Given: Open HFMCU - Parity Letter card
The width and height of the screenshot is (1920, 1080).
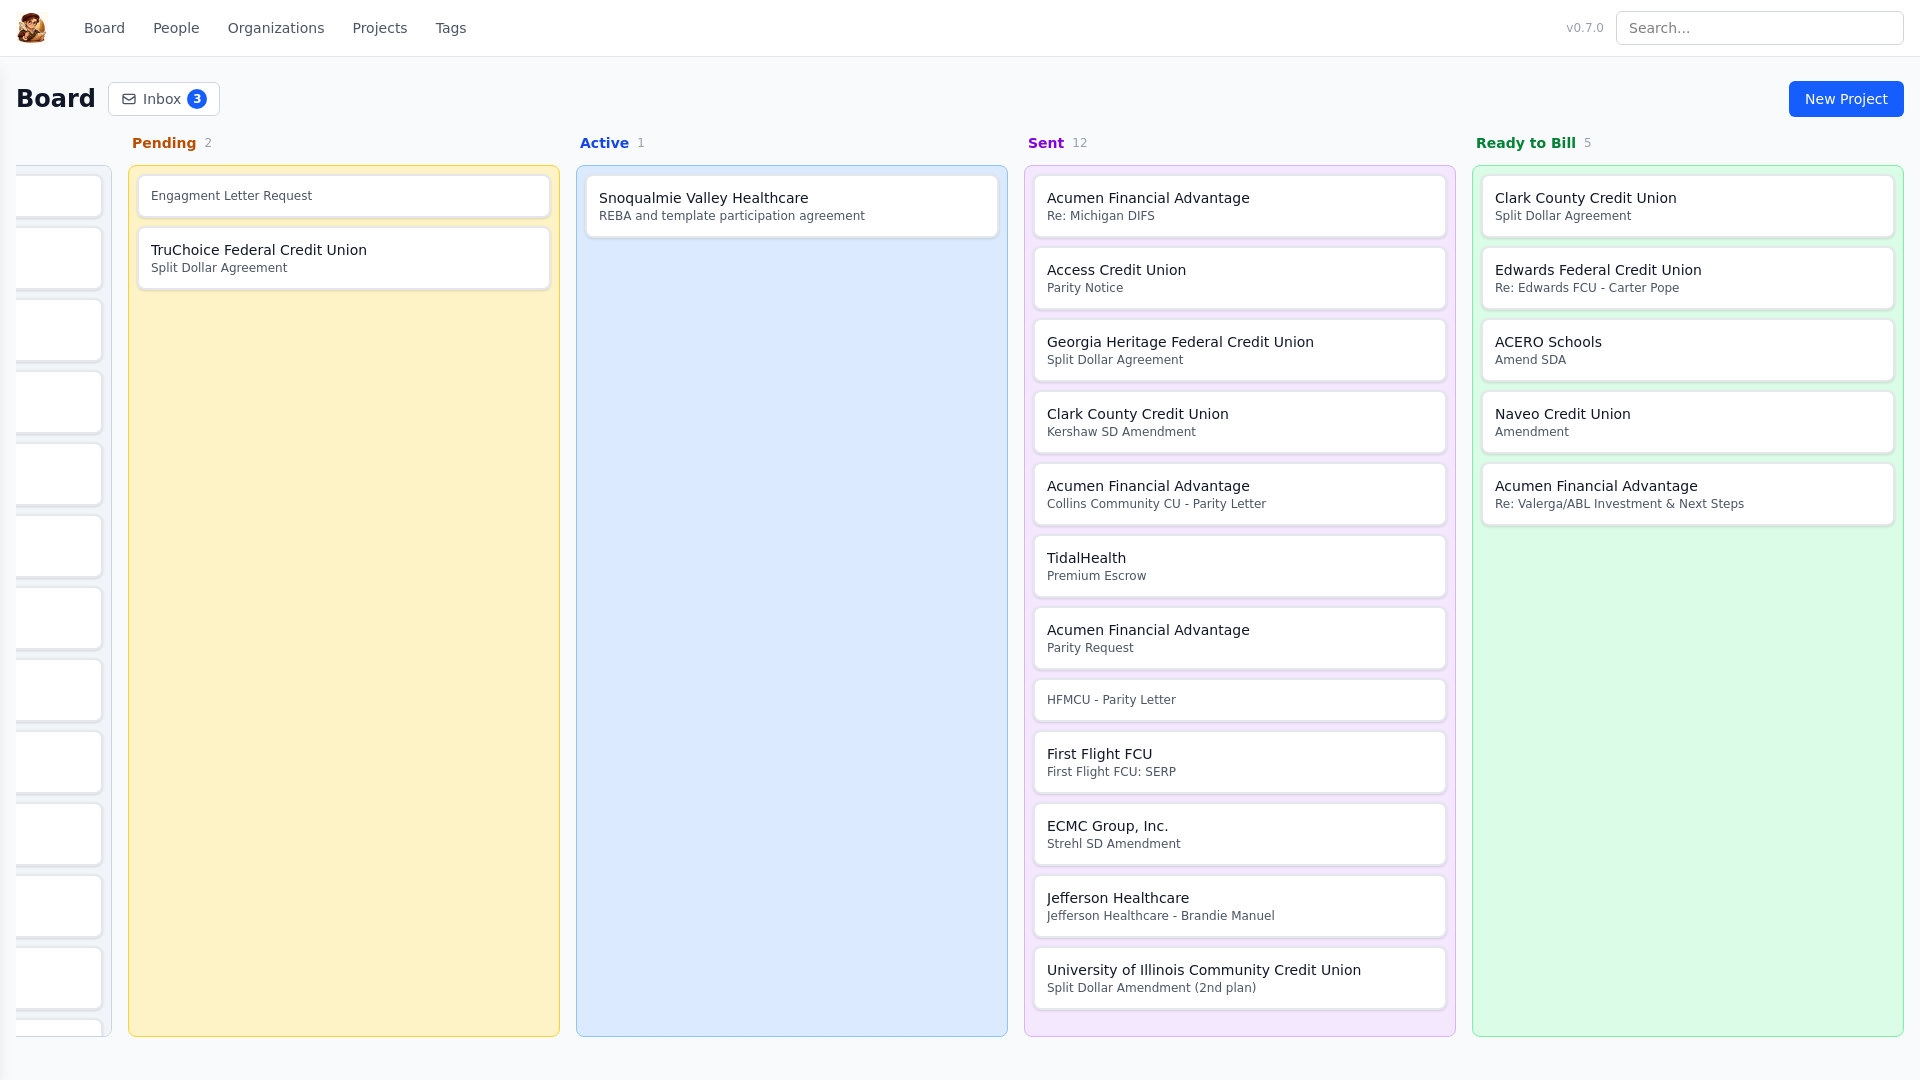Looking at the screenshot, I should (1240, 700).
